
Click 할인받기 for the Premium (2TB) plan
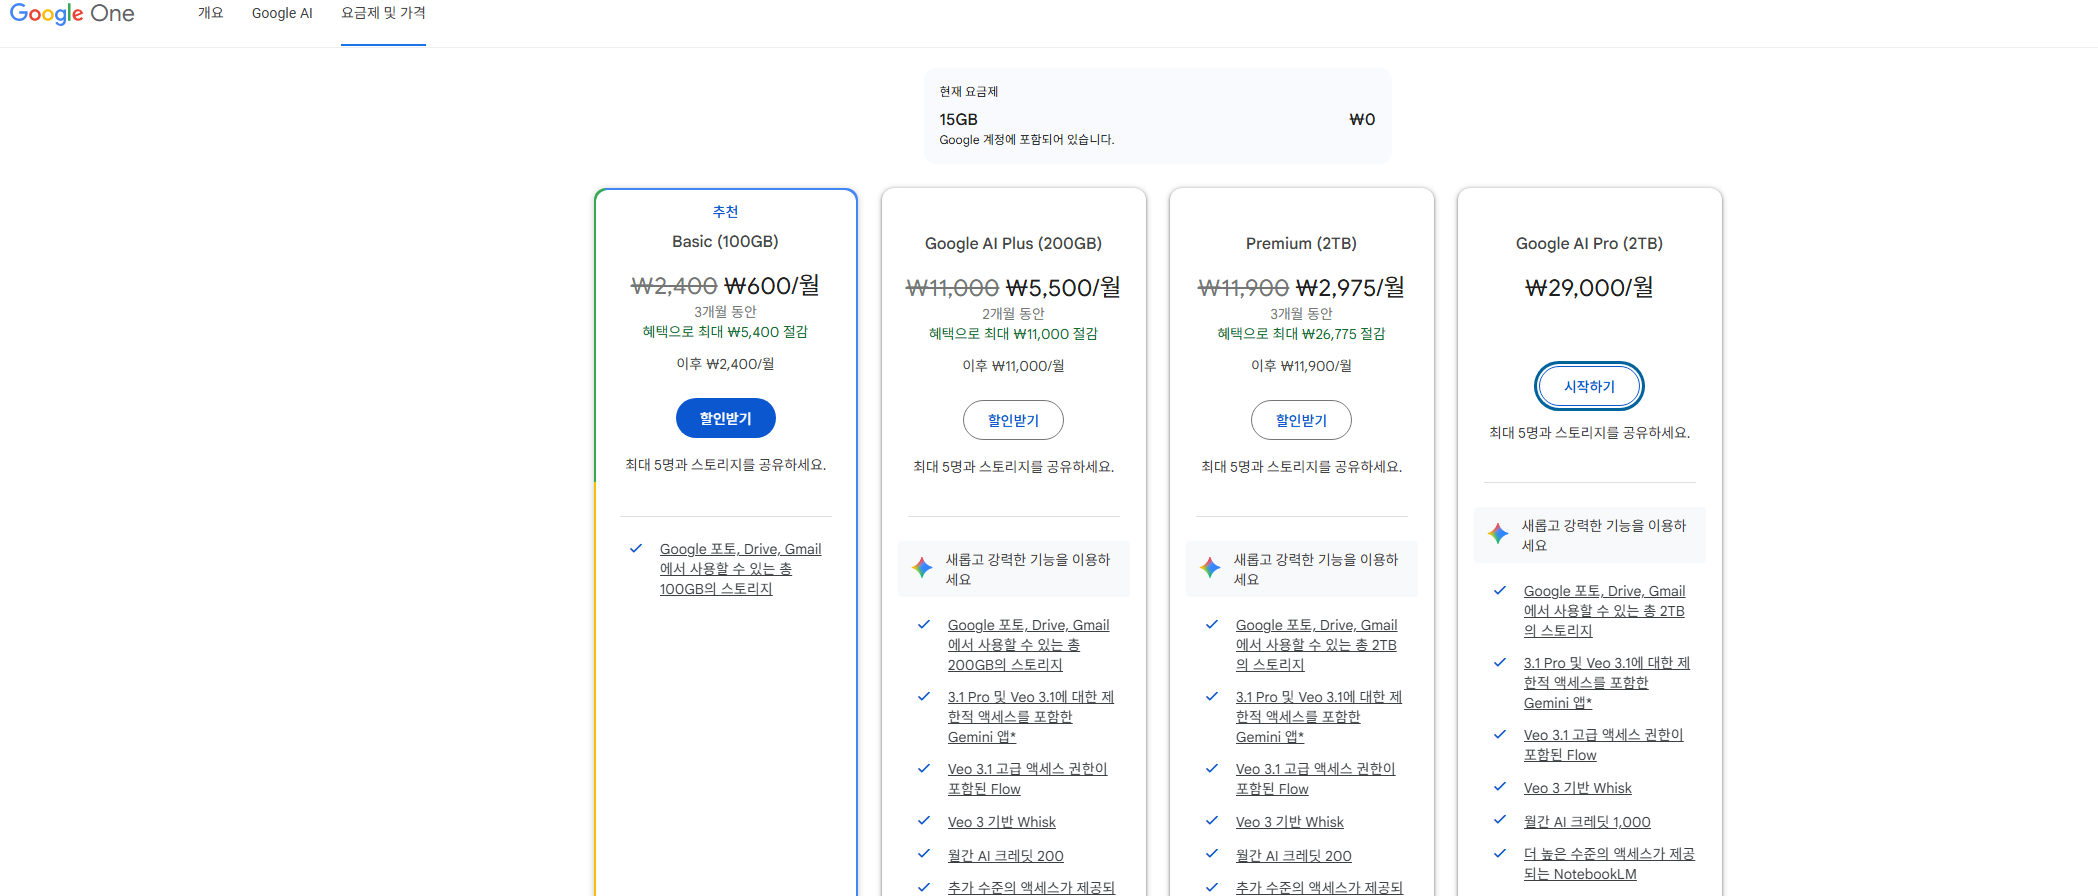1301,420
